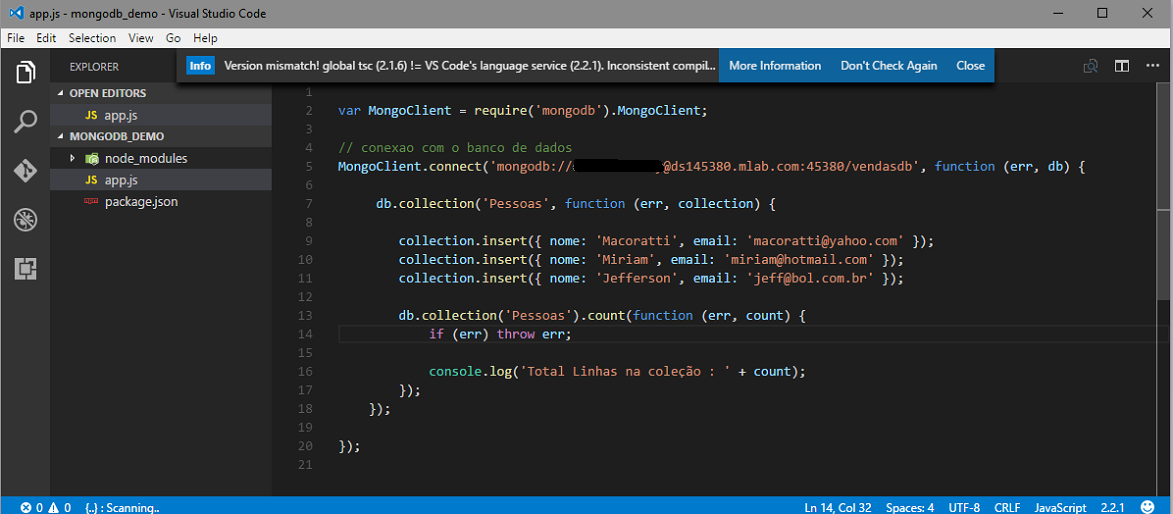The image size is (1173, 514).
Task: Click the editor vertical scrollbar
Action: point(1165,200)
